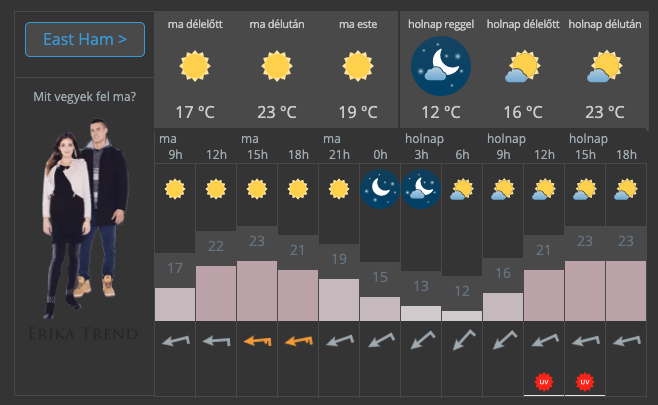The image size is (658, 405).
Task: Click the 0h night moon icon
Action: (380, 187)
